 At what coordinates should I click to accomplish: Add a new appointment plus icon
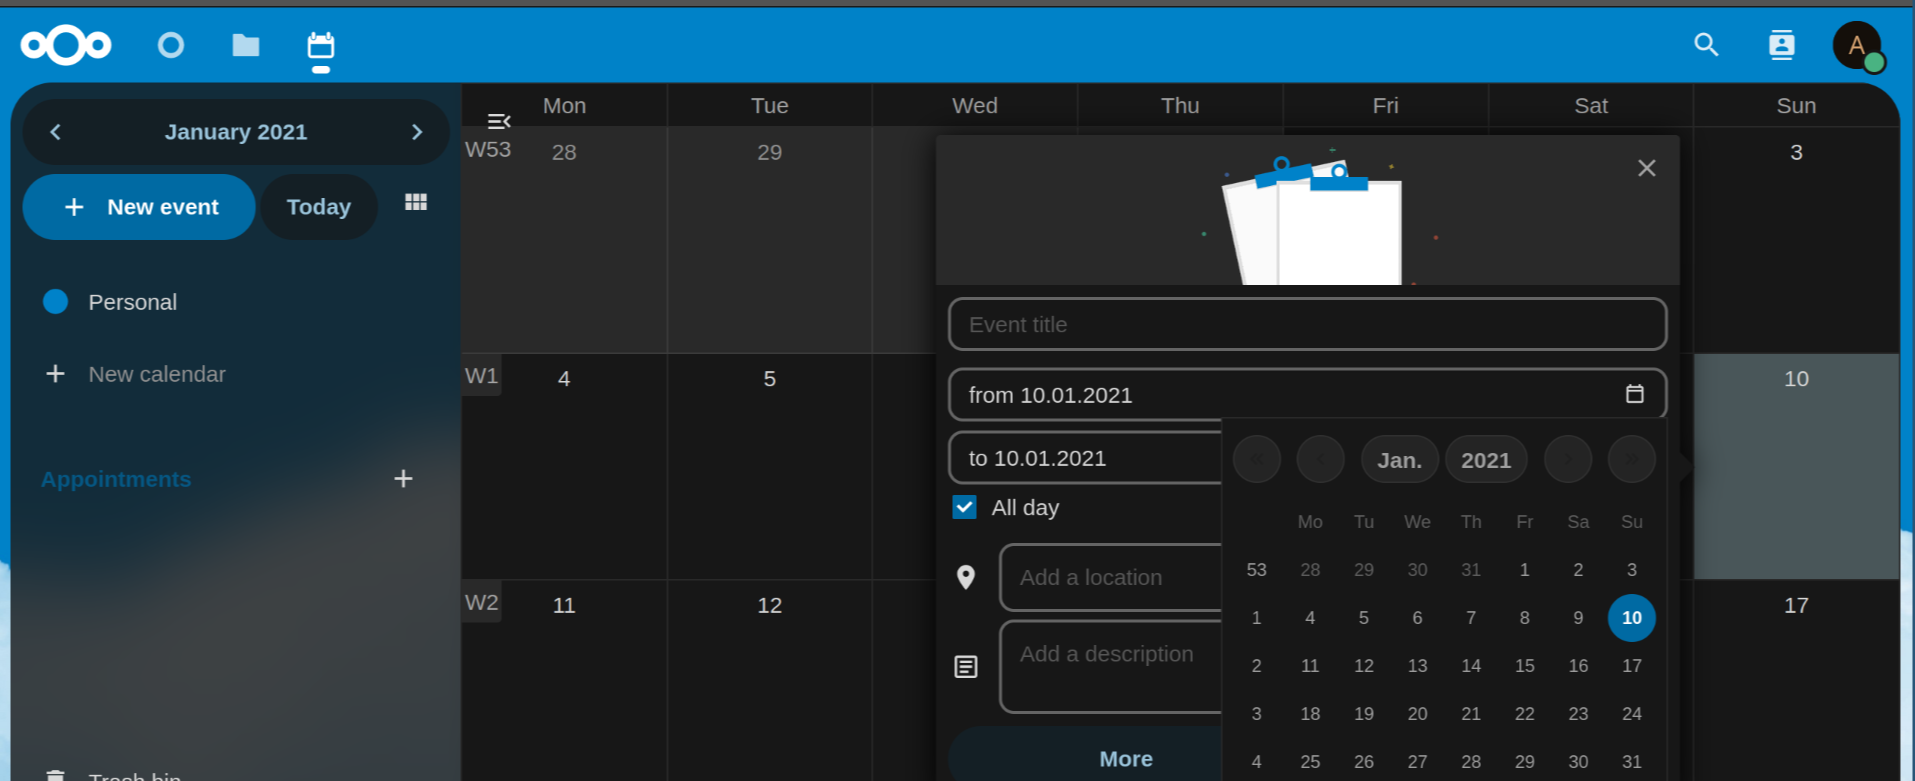tap(403, 479)
